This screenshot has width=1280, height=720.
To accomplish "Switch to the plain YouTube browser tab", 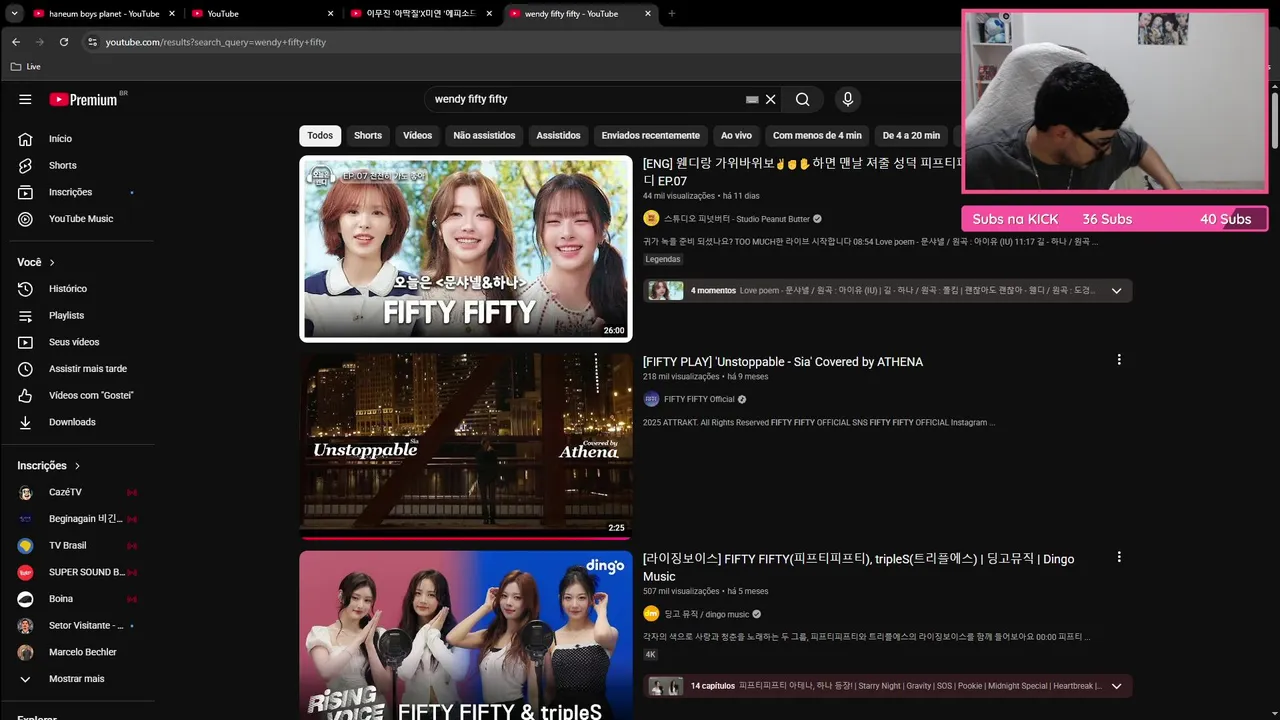I will (x=263, y=14).
